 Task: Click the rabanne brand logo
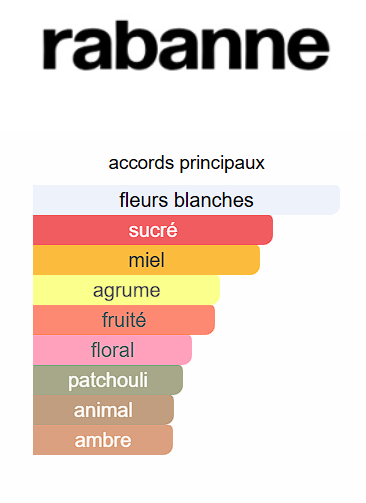(186, 45)
